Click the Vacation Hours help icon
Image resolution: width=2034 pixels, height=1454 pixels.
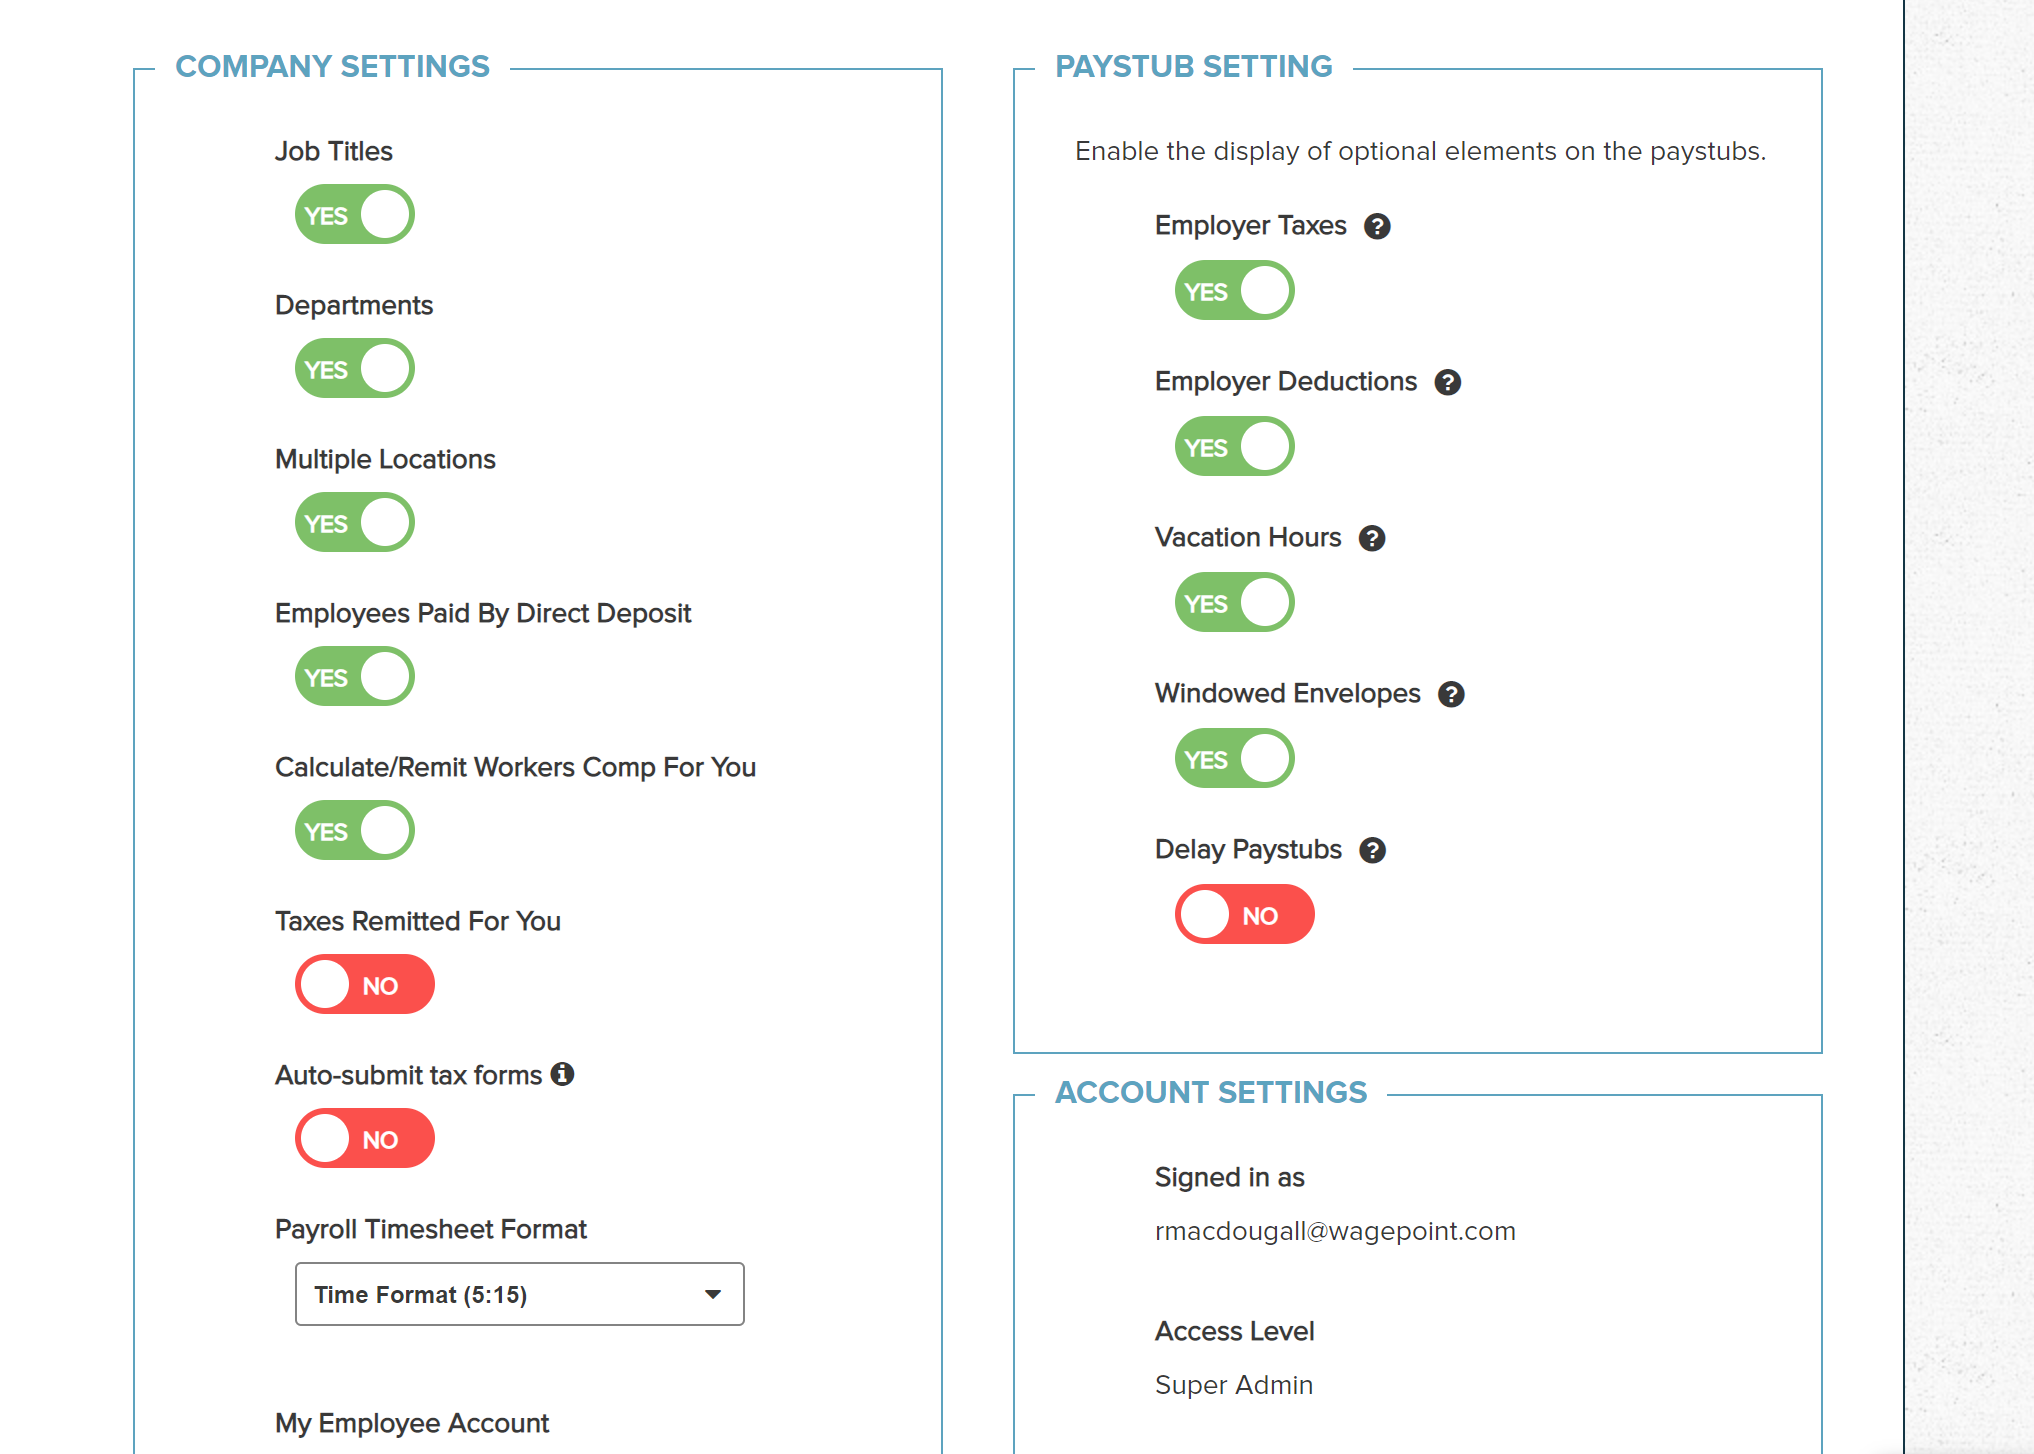tap(1372, 539)
